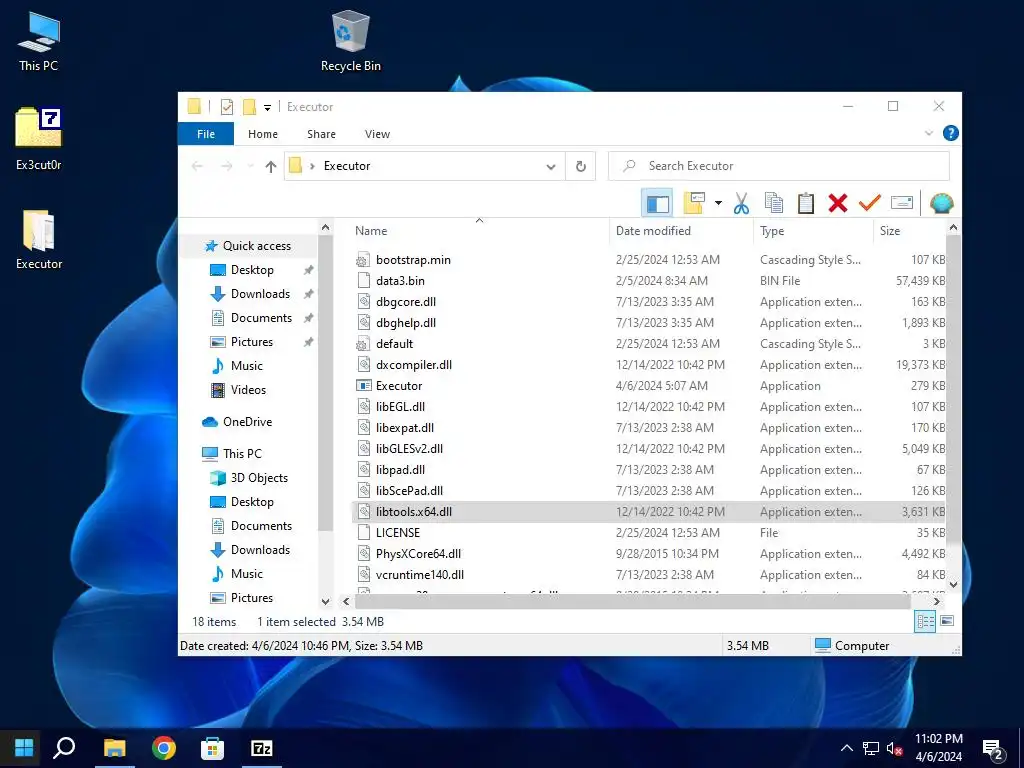The height and width of the screenshot is (768, 1024).
Task: Open Classic Explorer settings shell icon
Action: tap(941, 204)
